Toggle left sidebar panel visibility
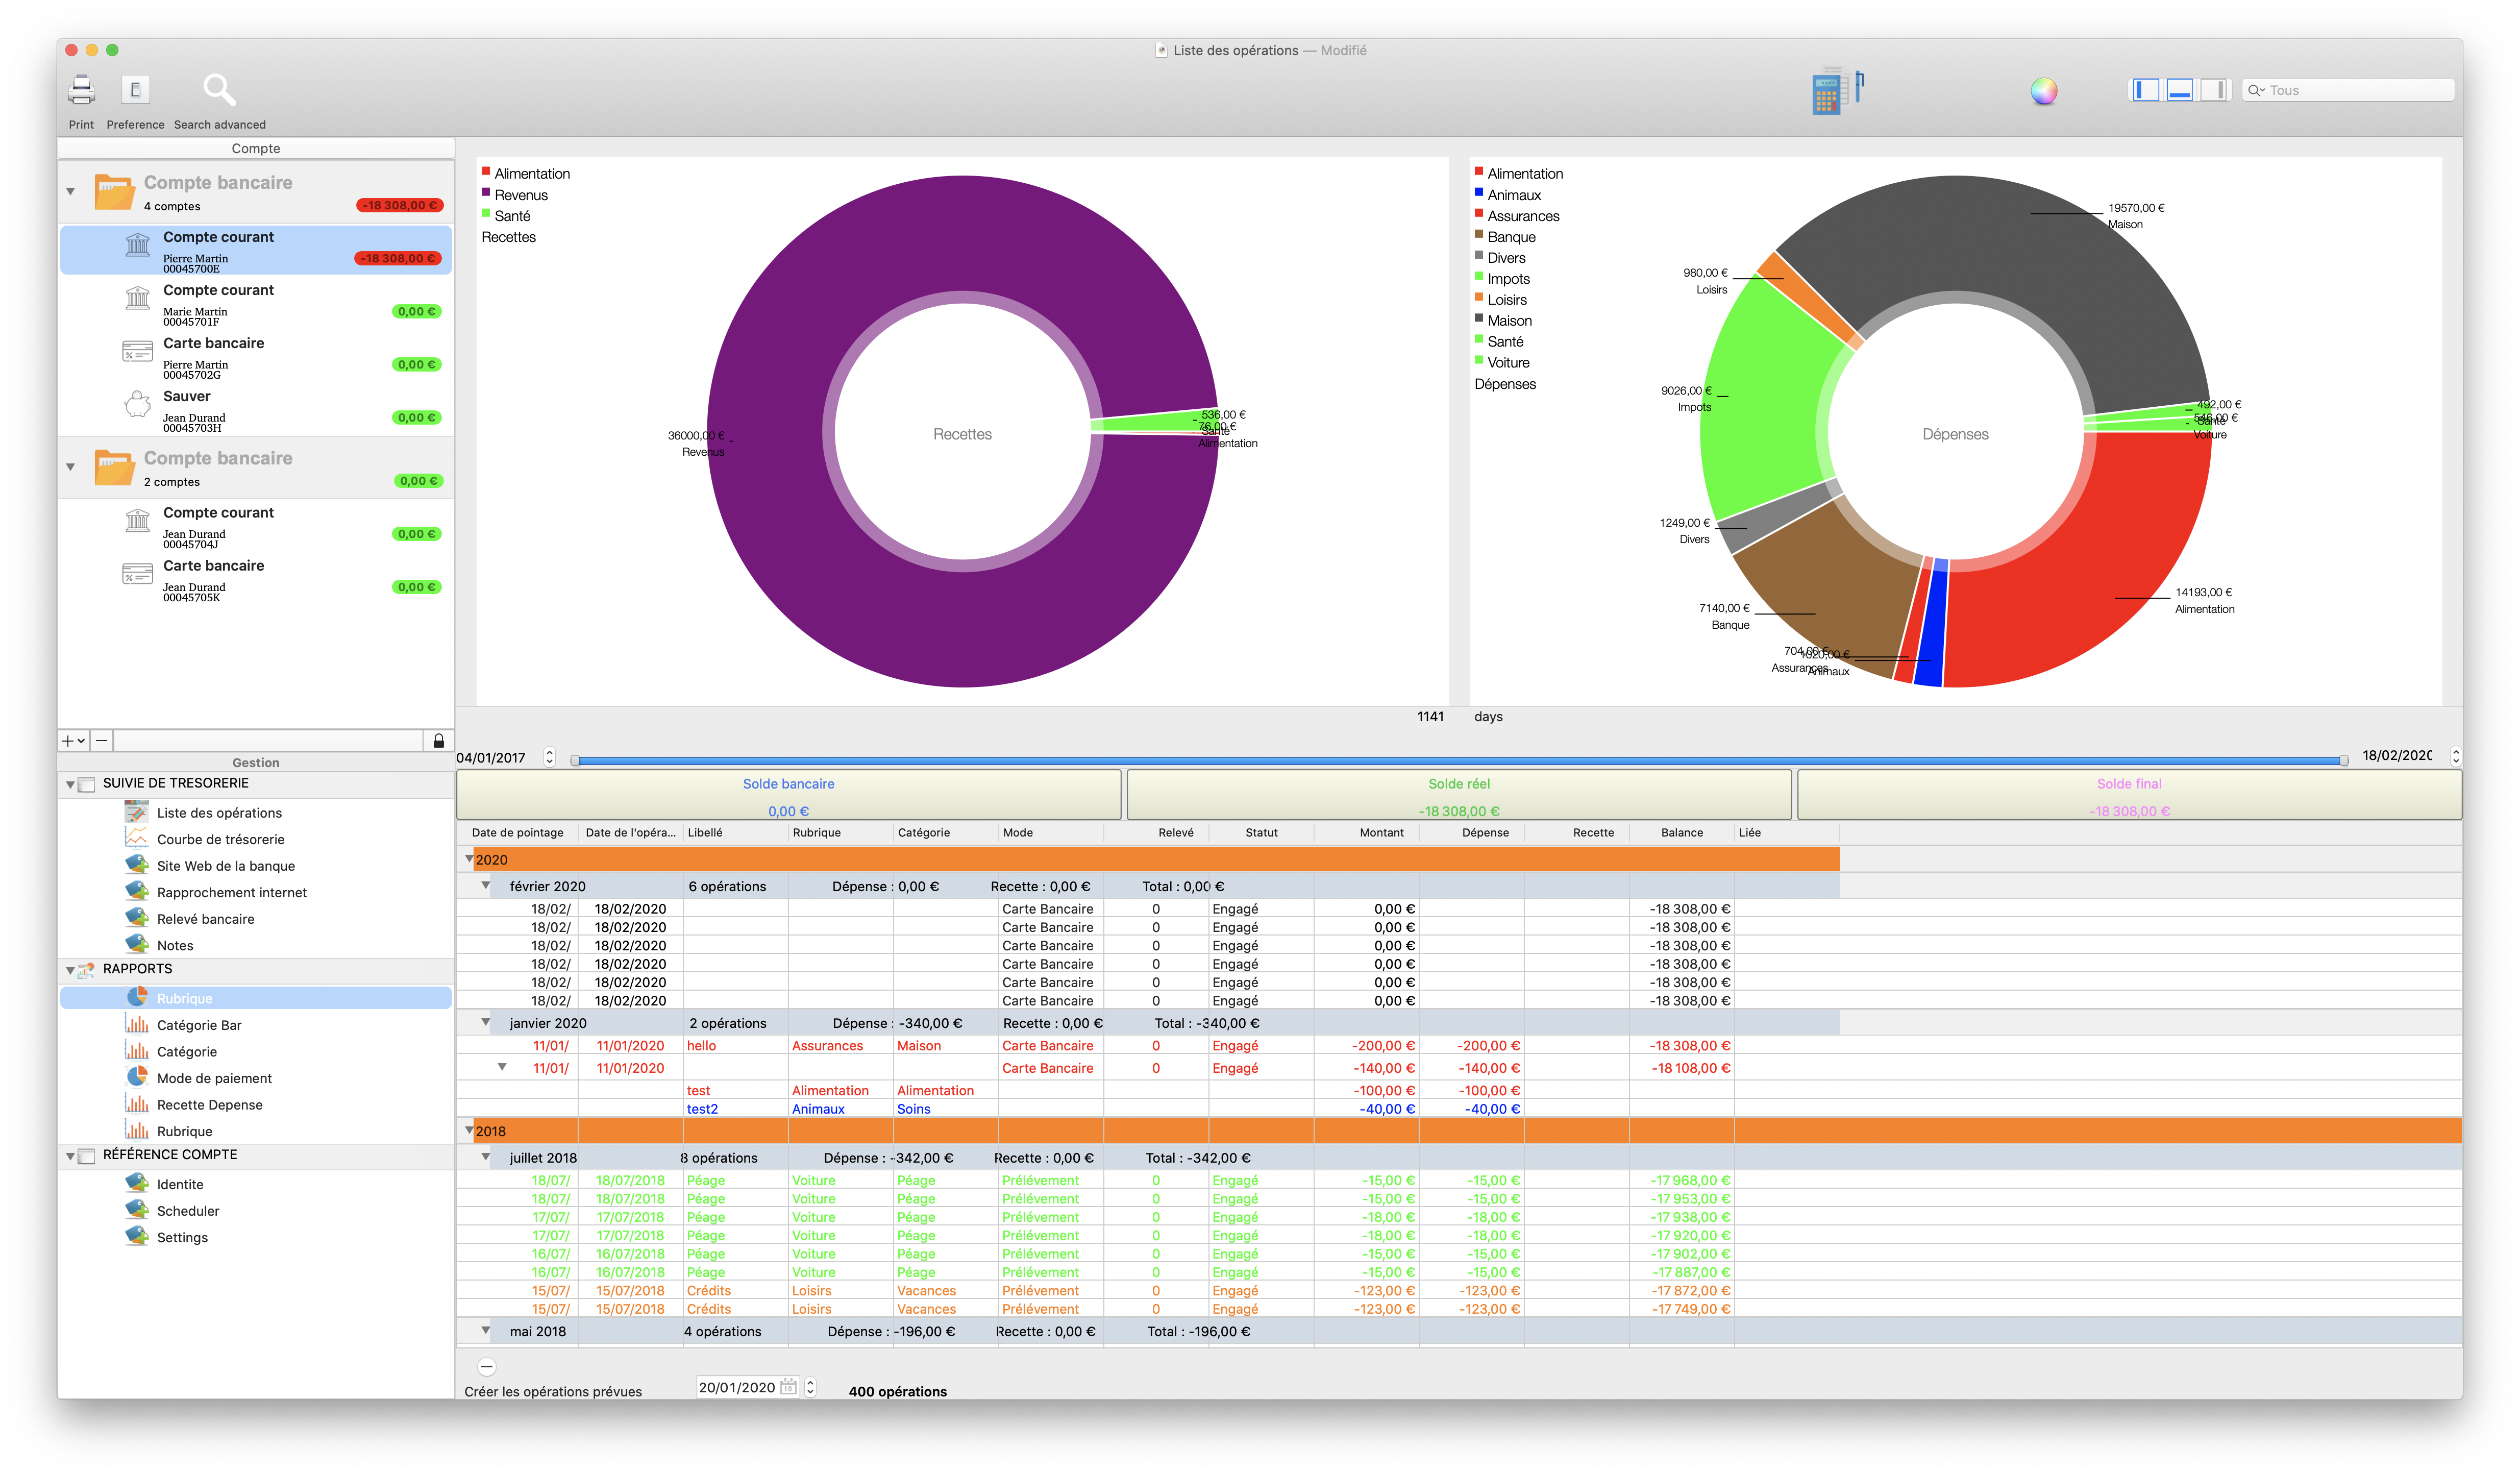 pyautogui.click(x=2145, y=90)
